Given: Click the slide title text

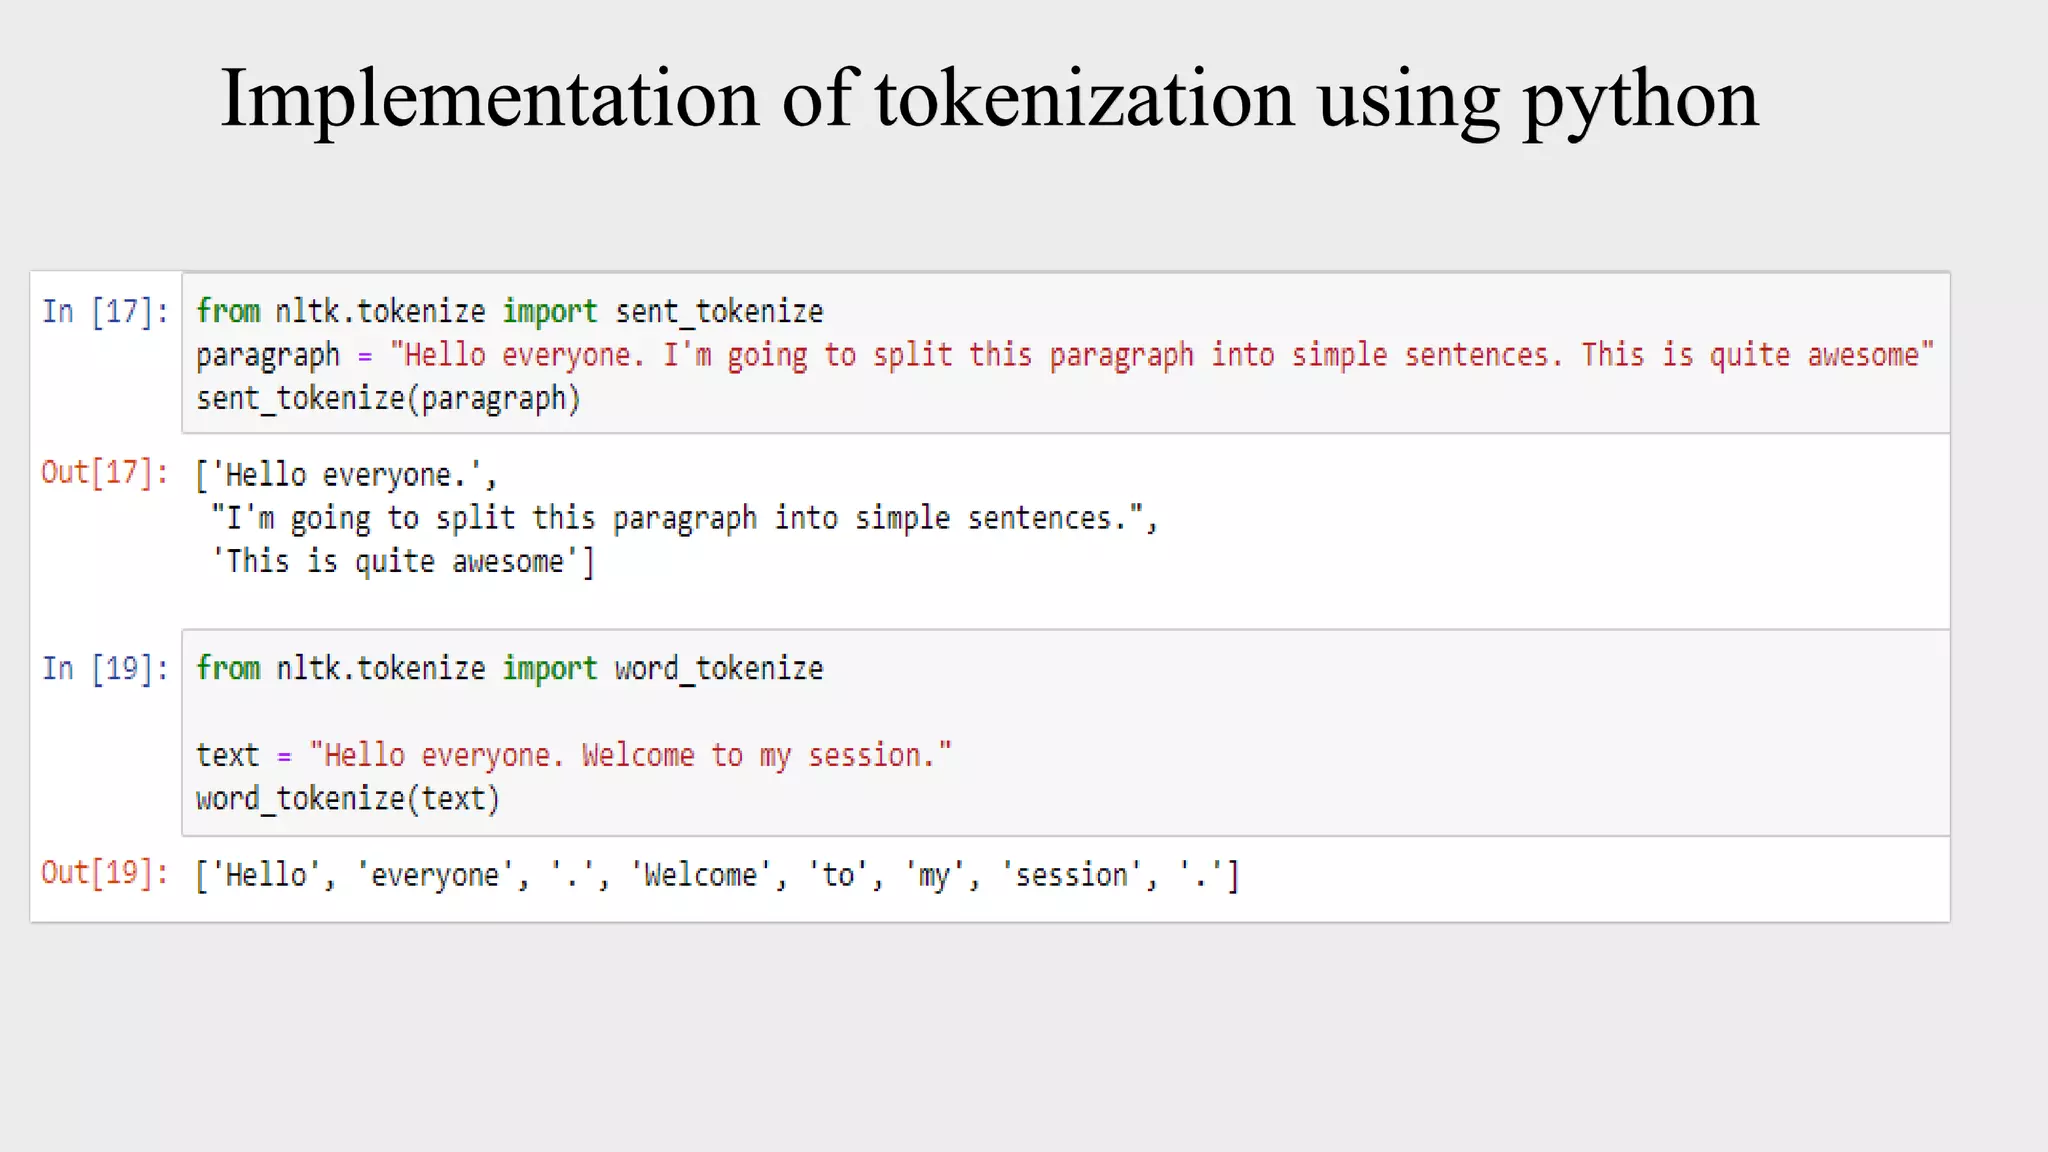Looking at the screenshot, I should 988,99.
